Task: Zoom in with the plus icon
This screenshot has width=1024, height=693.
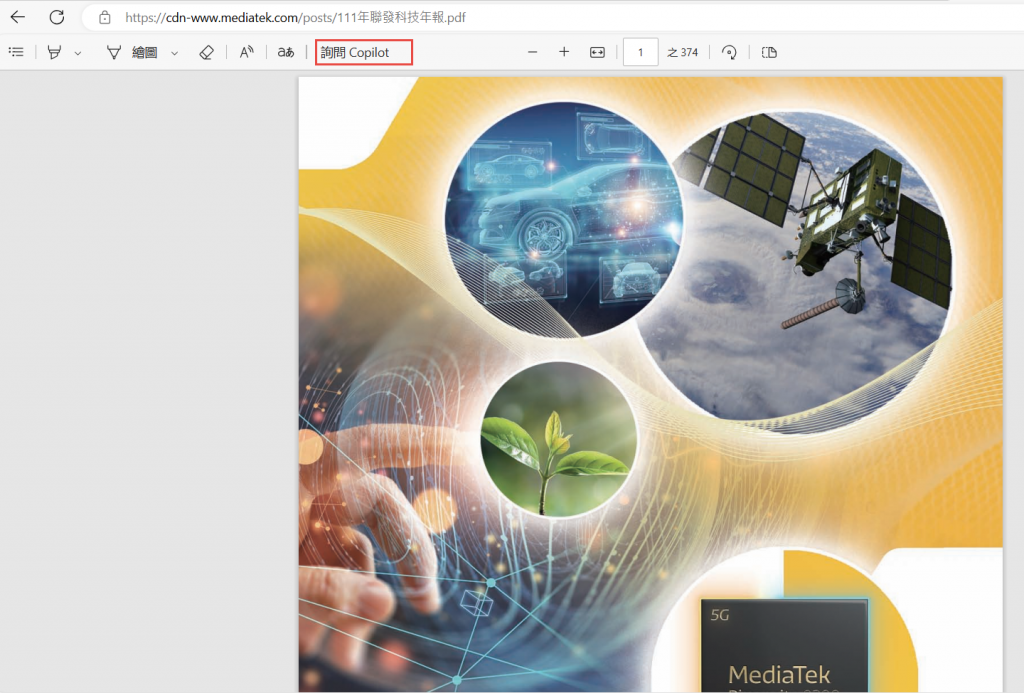Action: [564, 52]
